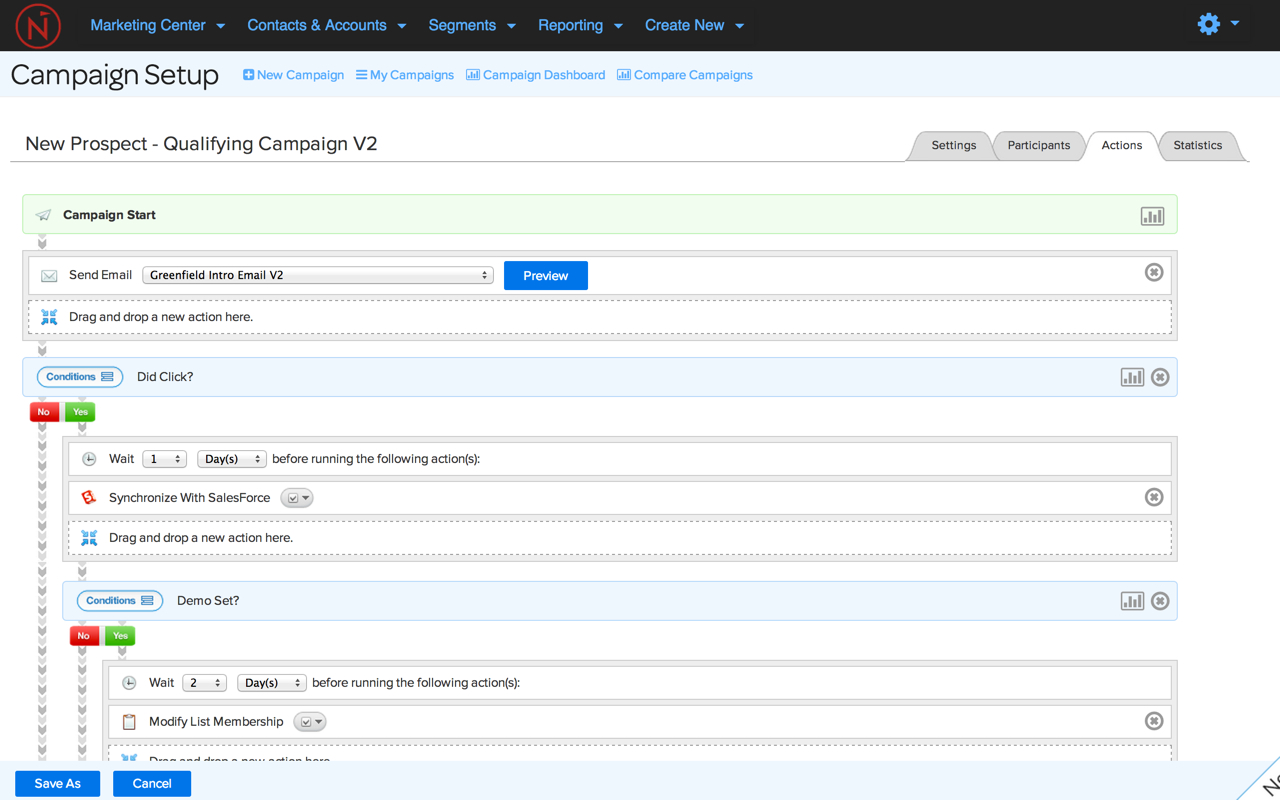Select the No branch under Demo Set
The image size is (1280, 800).
[x=84, y=636]
